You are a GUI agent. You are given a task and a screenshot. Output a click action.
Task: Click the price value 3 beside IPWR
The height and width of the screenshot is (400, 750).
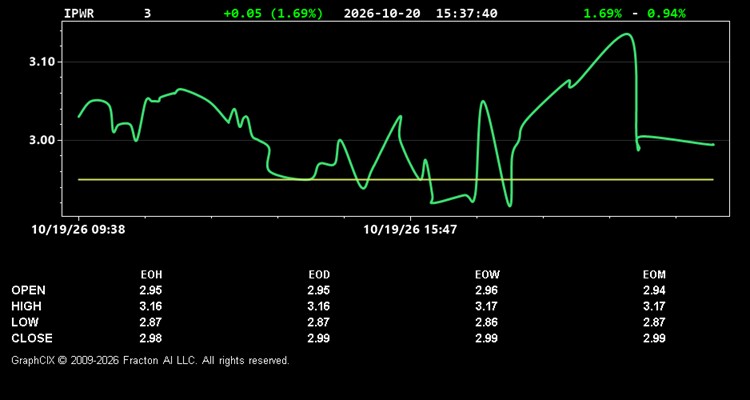pos(147,13)
